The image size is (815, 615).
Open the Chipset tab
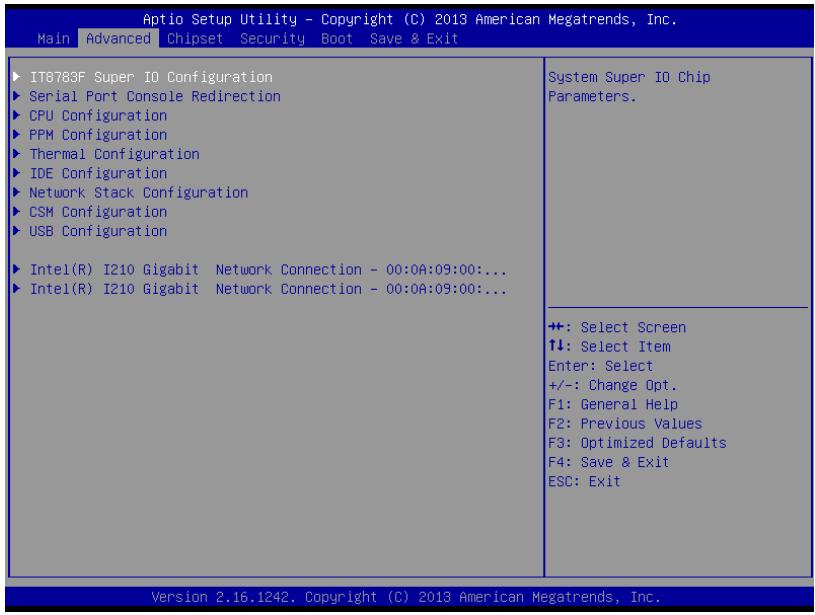tap(195, 38)
